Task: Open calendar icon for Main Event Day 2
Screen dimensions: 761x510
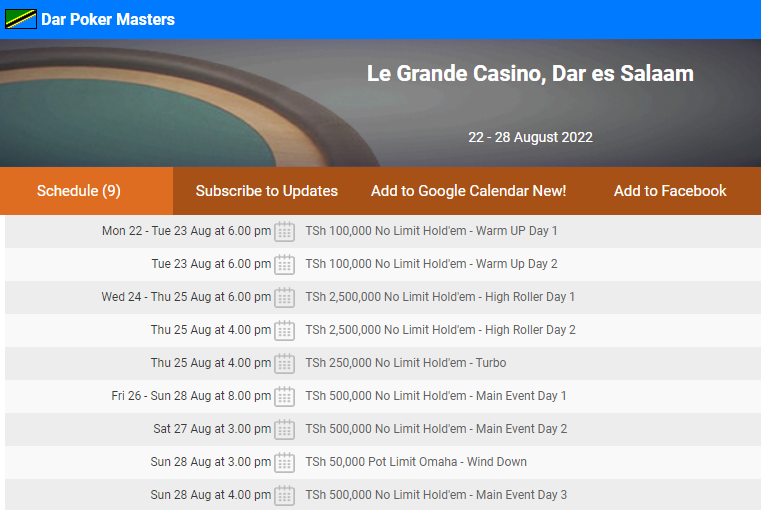Action: 284,429
